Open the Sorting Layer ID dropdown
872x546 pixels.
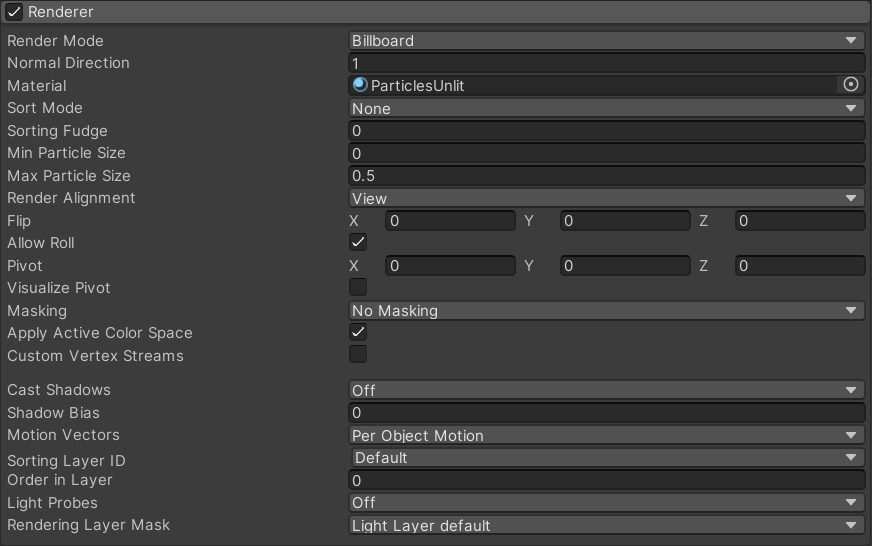pyautogui.click(x=608, y=458)
